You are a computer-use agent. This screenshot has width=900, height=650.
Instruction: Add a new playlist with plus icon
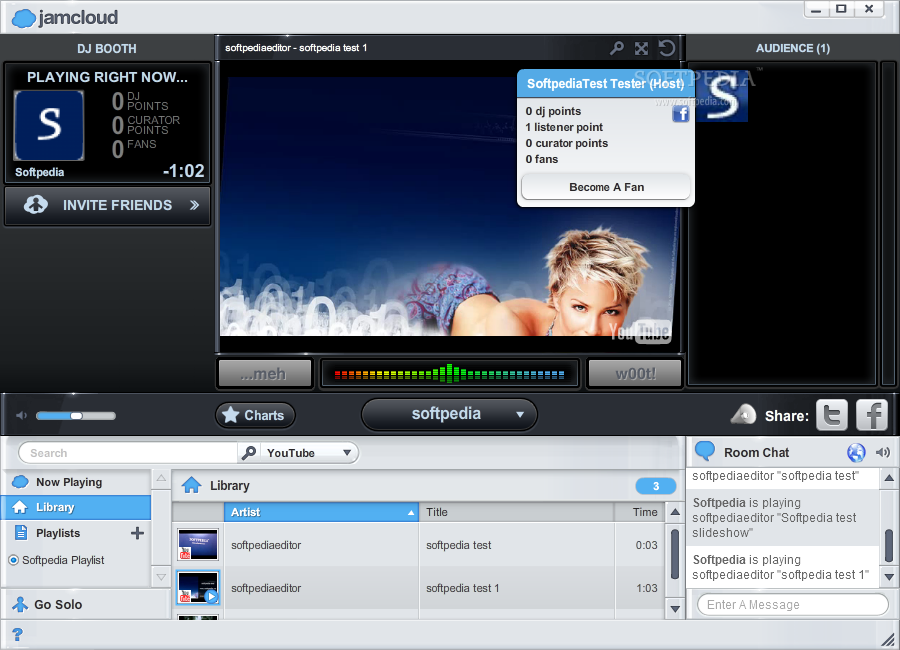[x=137, y=533]
